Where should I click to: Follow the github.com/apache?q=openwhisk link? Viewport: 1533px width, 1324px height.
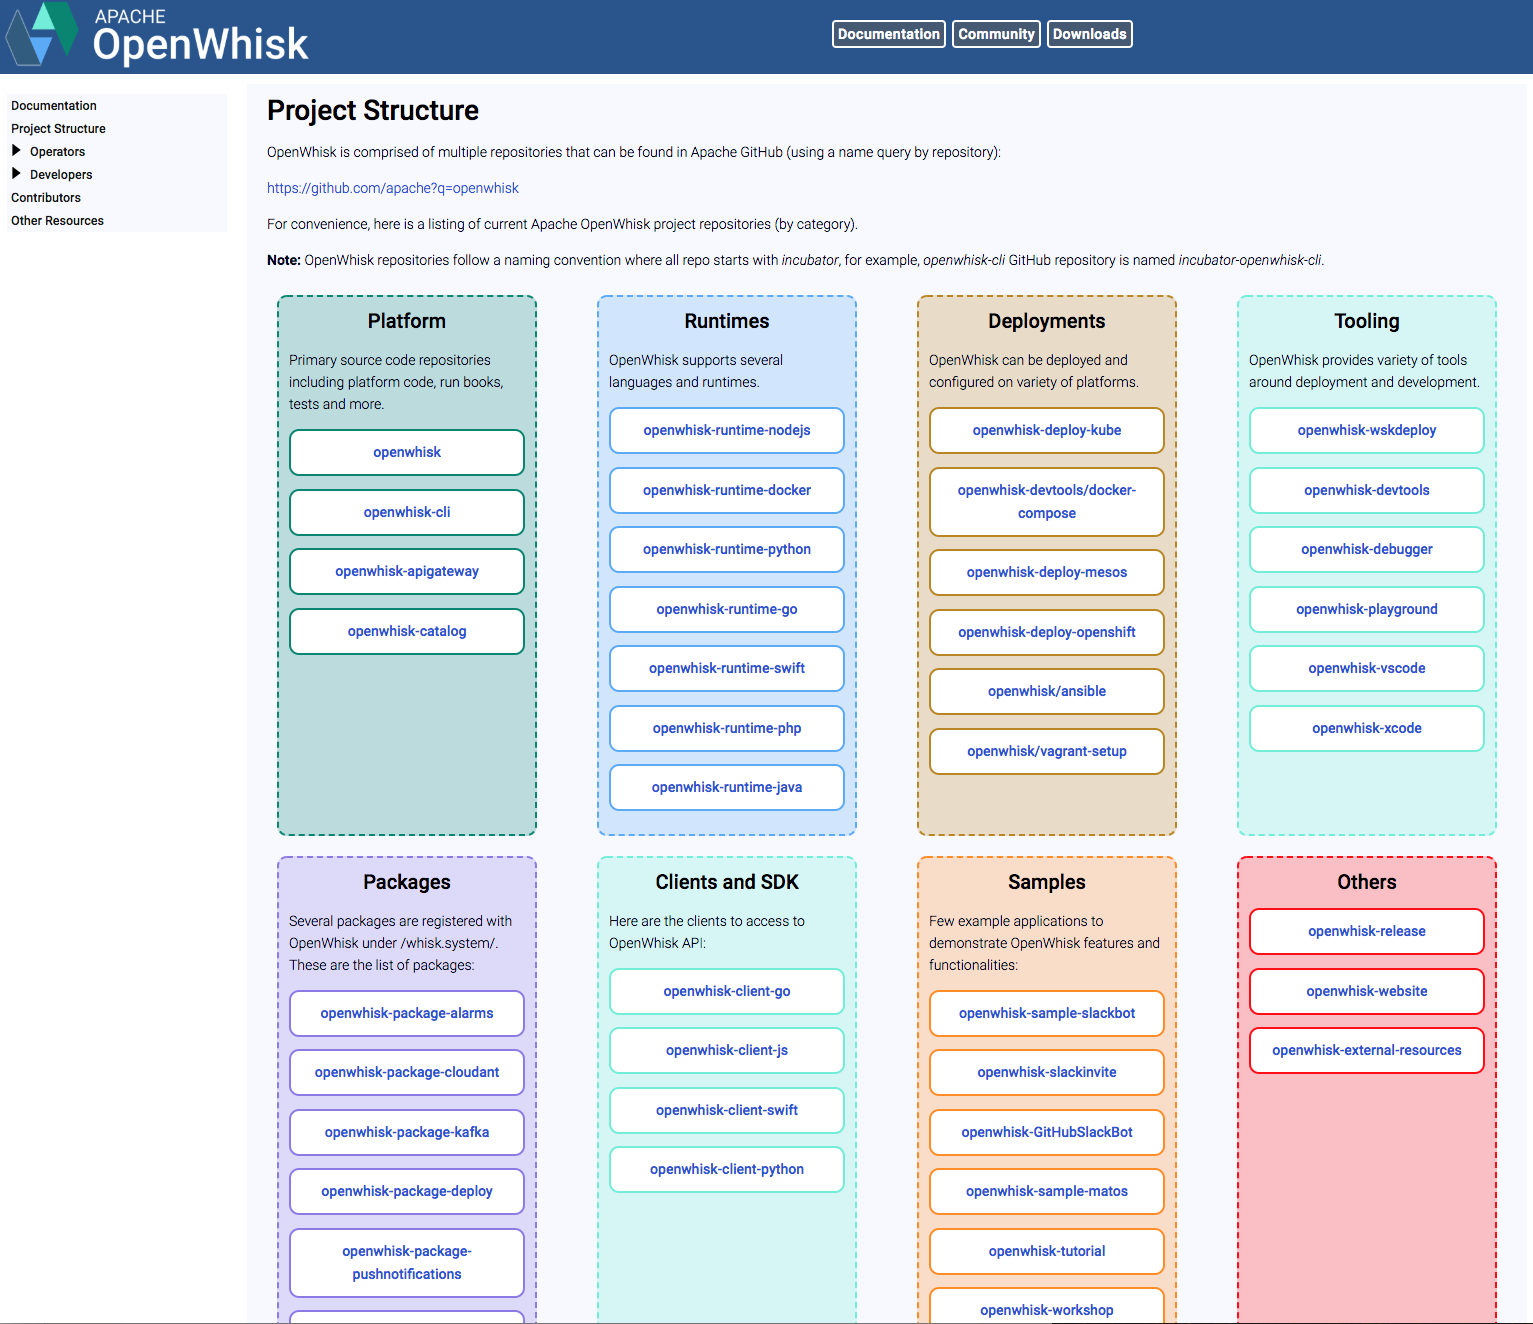pyautogui.click(x=393, y=188)
